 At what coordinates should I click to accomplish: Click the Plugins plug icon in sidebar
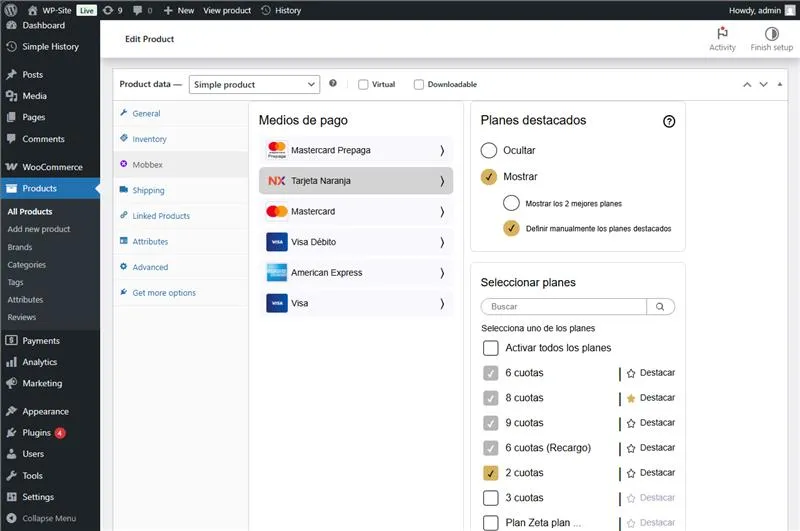(11, 433)
